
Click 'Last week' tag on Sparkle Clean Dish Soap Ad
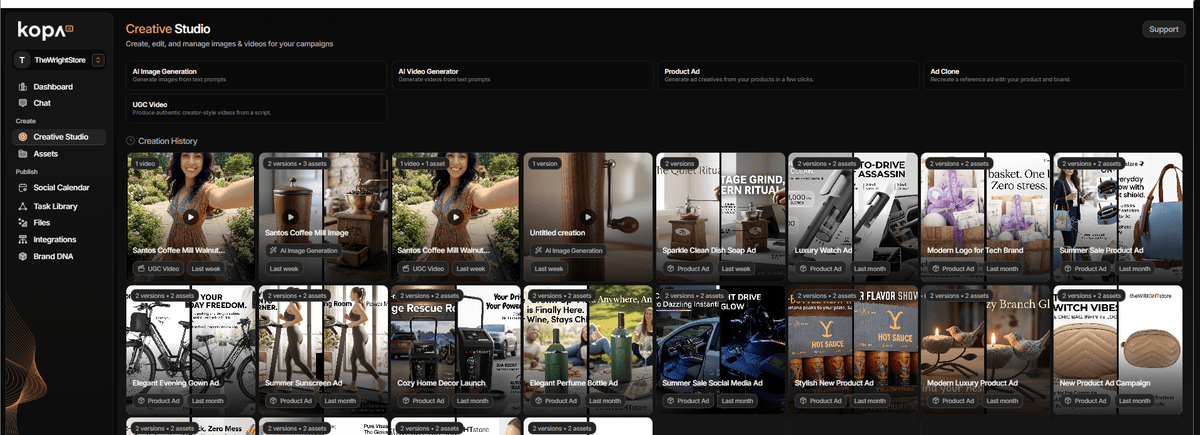(x=737, y=269)
